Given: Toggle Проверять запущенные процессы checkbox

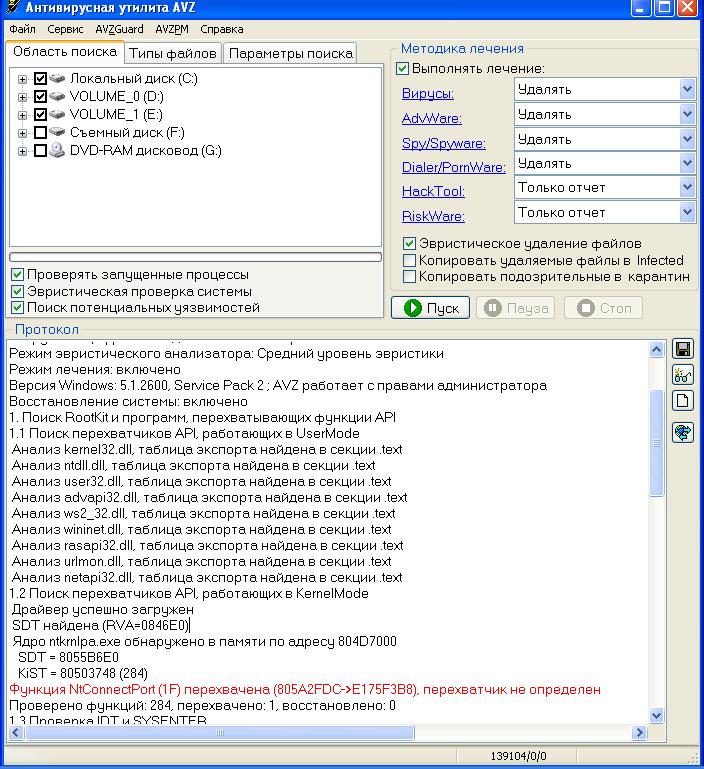Looking at the screenshot, I should pyautogui.click(x=17, y=275).
